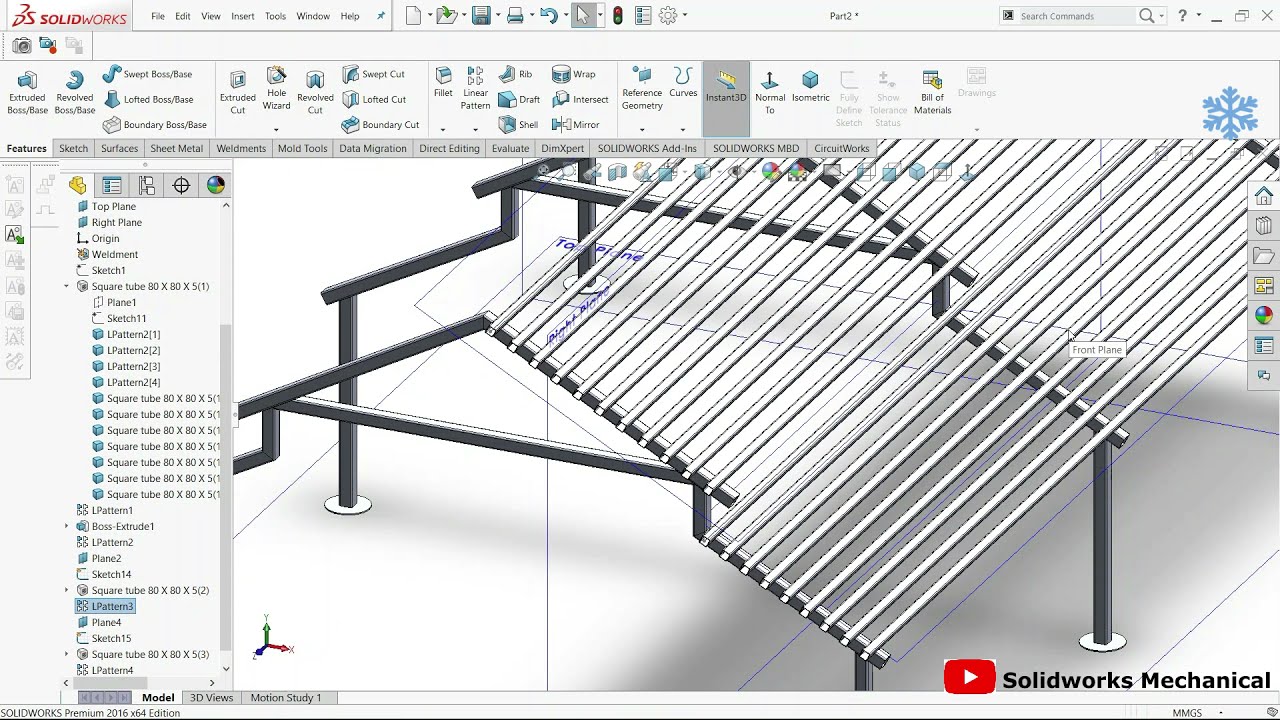Insert a Bill of Materials
This screenshot has width=1280, height=720.
[x=932, y=92]
